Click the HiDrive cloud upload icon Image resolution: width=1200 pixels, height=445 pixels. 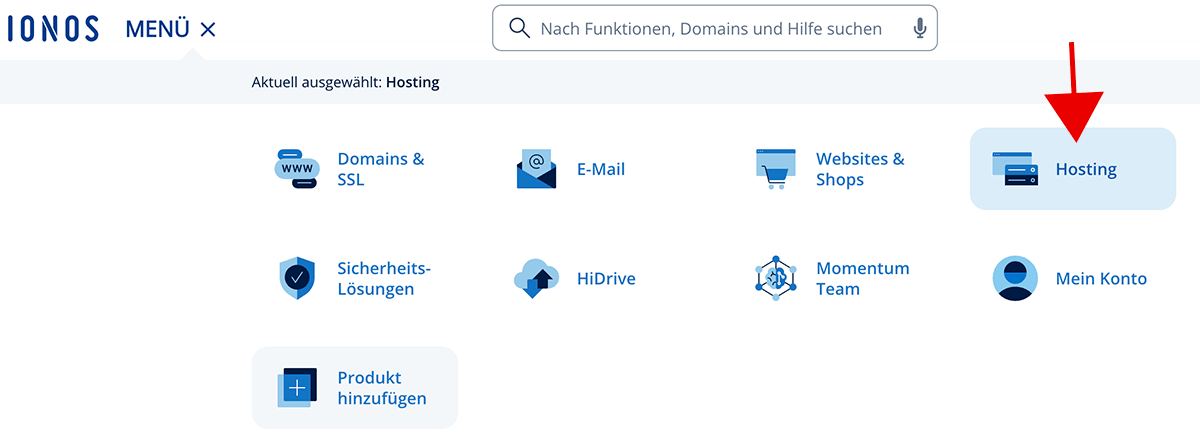[x=536, y=278]
